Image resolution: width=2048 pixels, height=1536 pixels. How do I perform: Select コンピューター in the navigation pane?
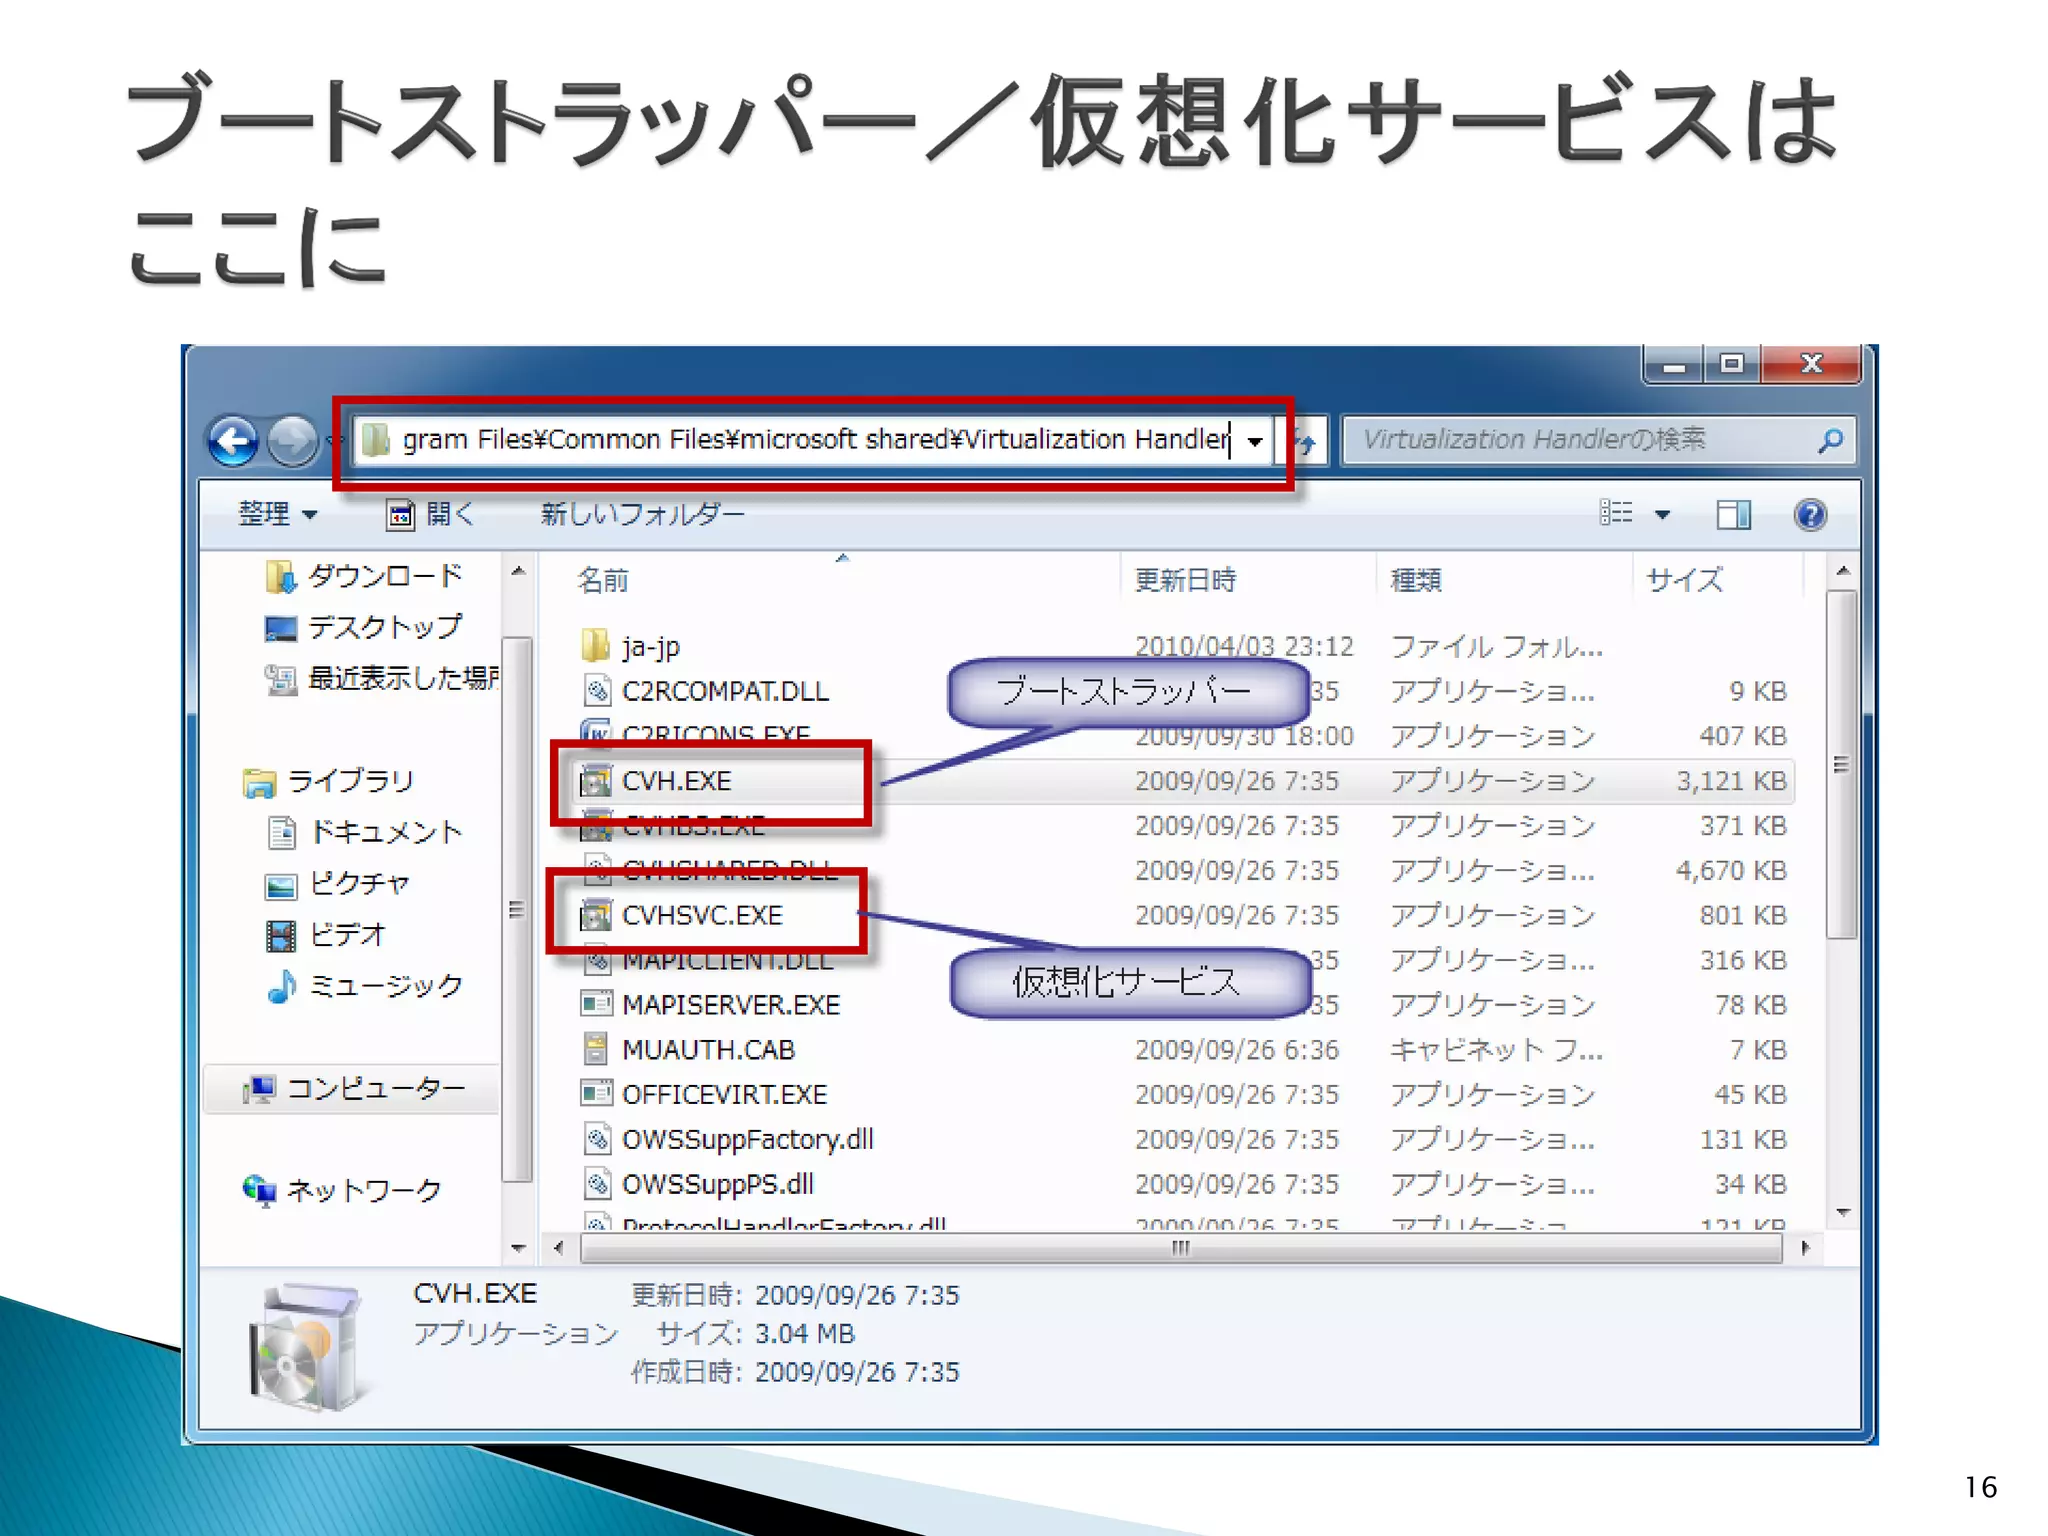pos(374,1088)
